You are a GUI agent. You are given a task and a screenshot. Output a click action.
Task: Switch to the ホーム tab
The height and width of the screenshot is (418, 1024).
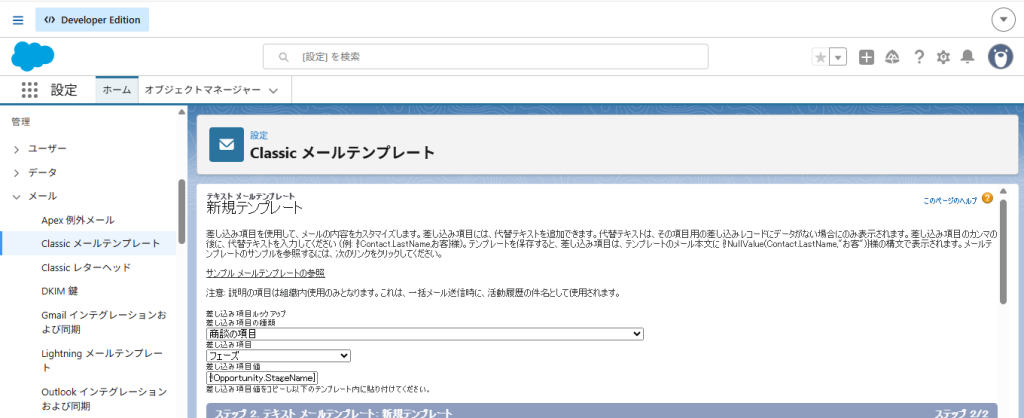[118, 90]
